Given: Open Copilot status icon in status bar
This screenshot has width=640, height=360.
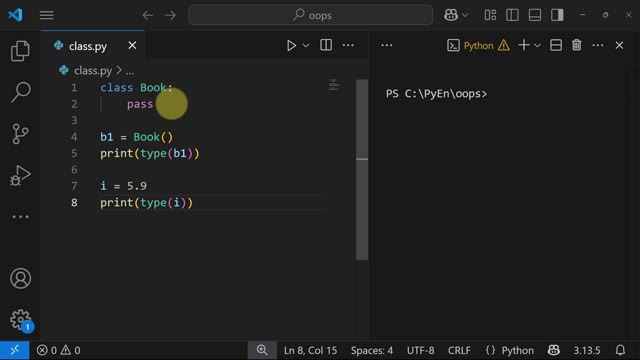Looking at the screenshot, I should click(553, 350).
